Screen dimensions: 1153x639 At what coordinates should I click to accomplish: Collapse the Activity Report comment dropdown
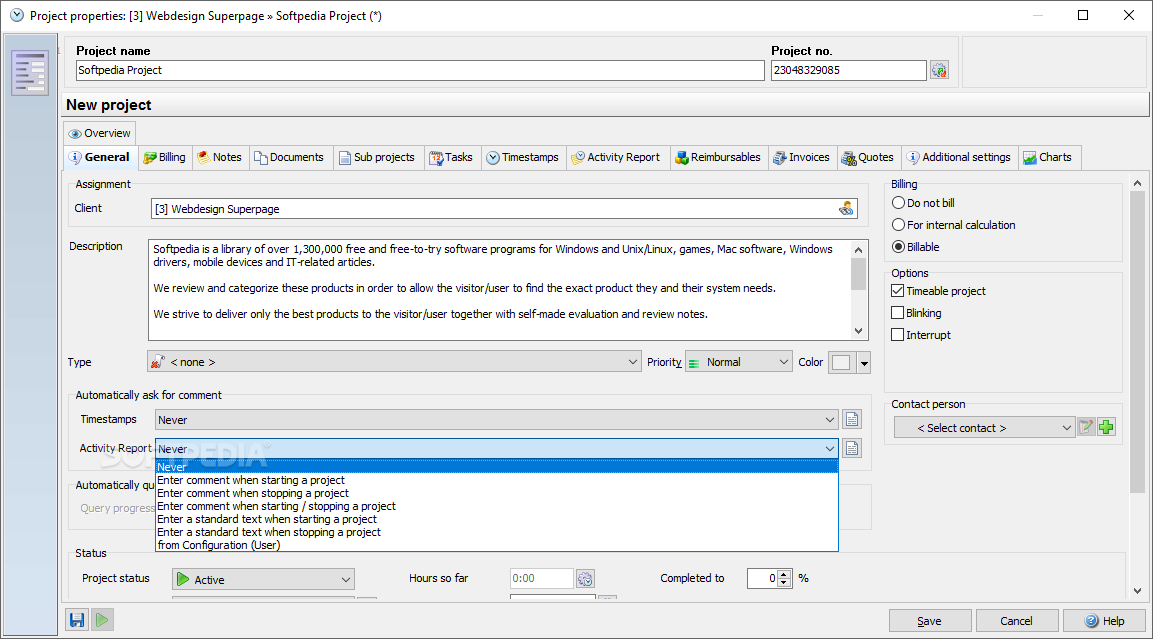click(497, 449)
